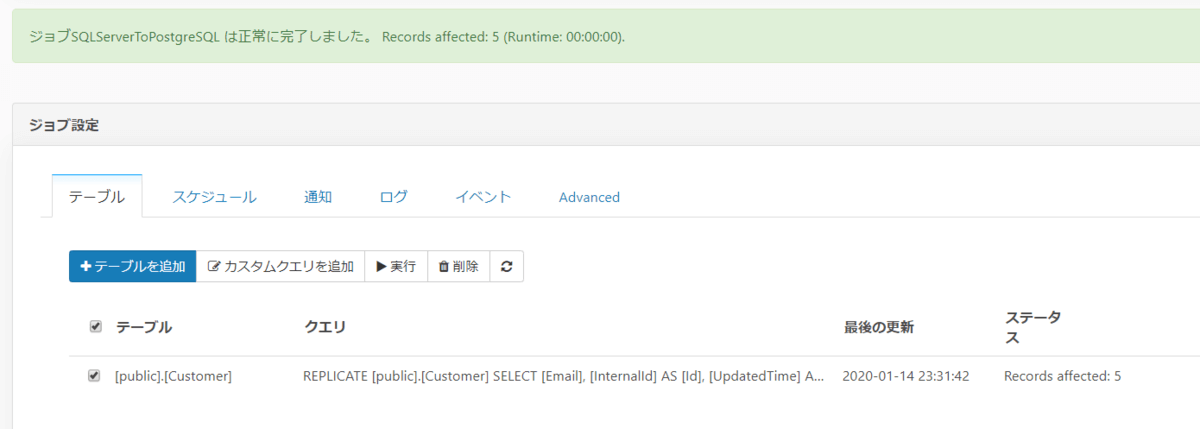Click the [public].[Customer] table name
The width and height of the screenshot is (1200, 429).
click(x=173, y=377)
